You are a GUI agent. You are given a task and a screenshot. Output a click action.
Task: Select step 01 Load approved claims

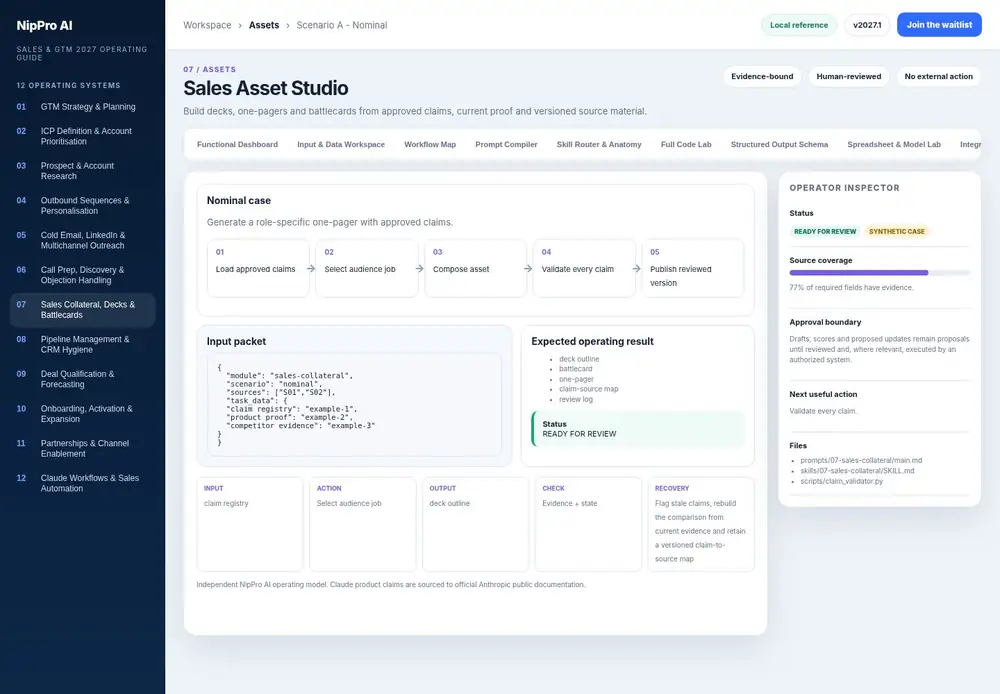(x=258, y=268)
